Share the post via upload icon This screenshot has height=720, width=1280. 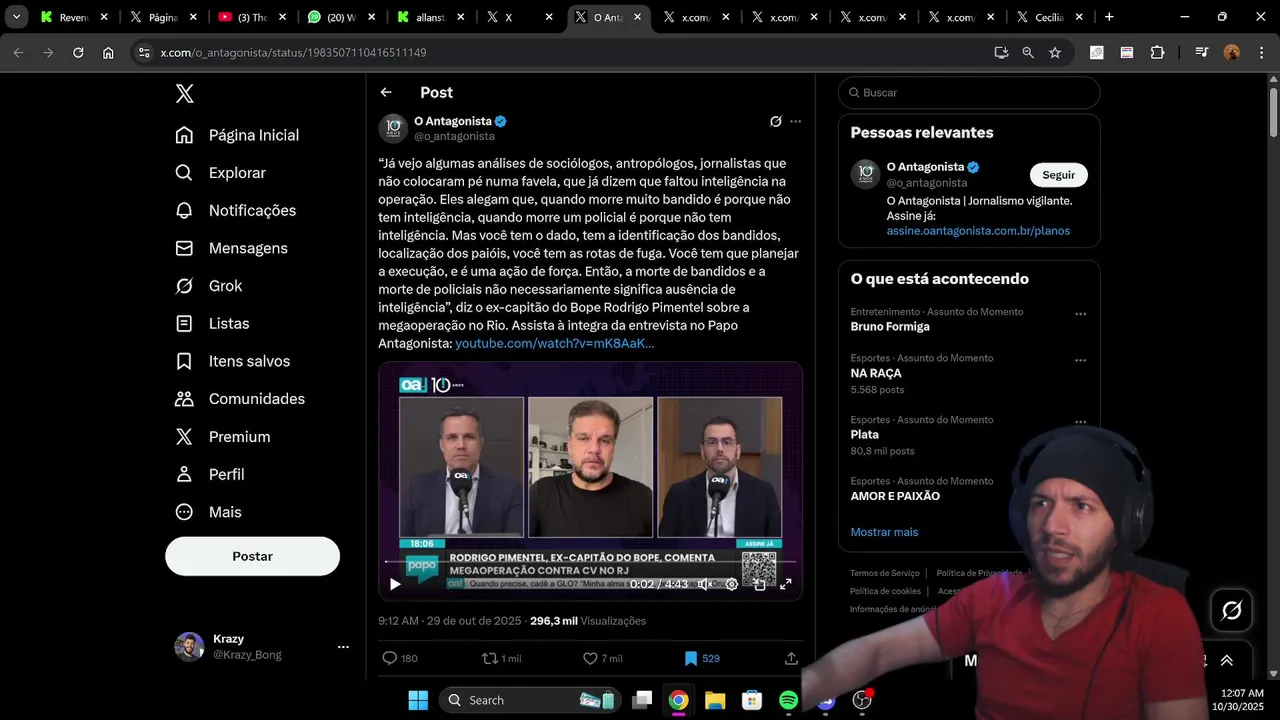pos(791,658)
